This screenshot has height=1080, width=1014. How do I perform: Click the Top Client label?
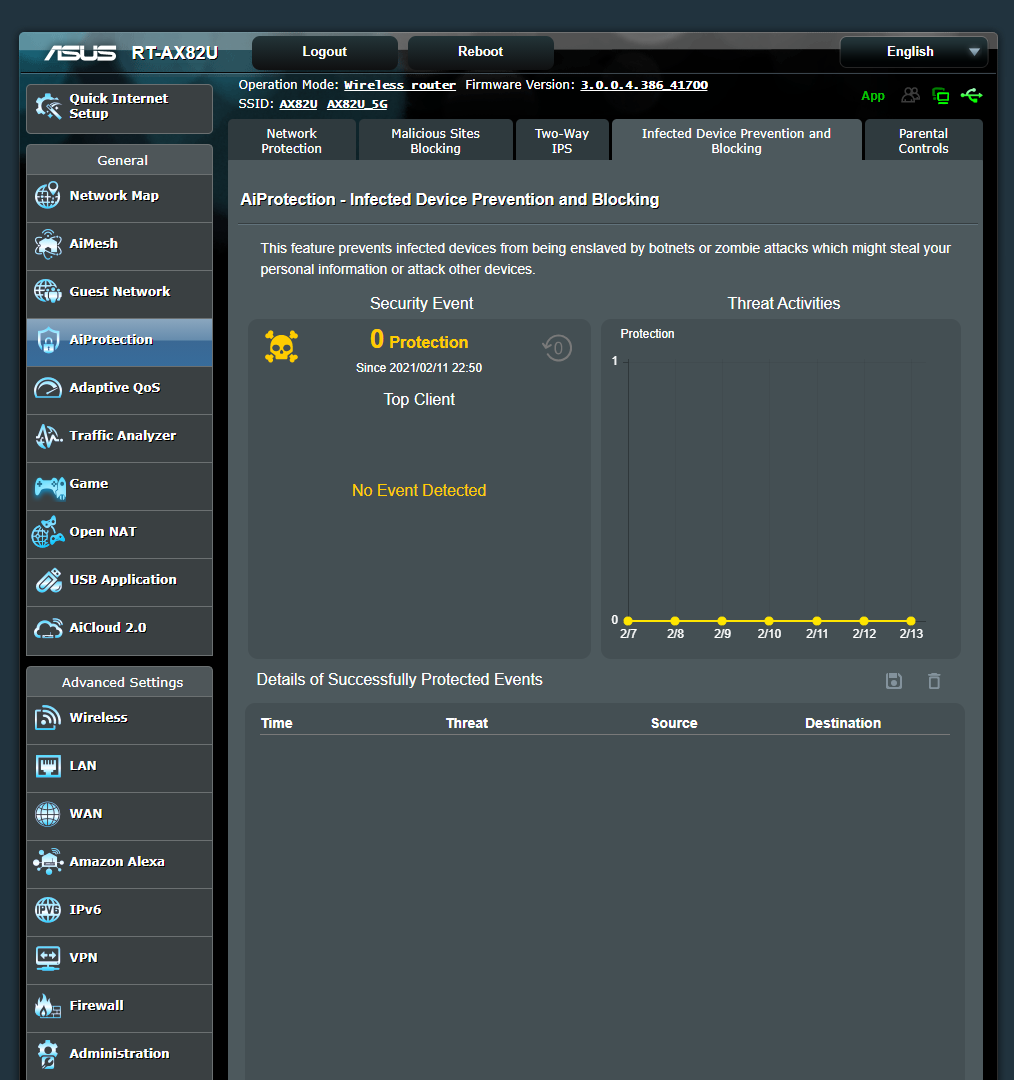(419, 399)
